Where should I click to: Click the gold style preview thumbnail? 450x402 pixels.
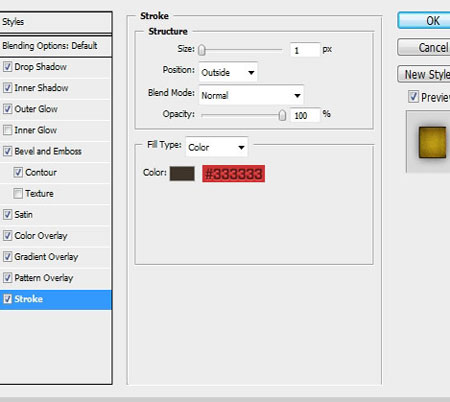[x=433, y=142]
